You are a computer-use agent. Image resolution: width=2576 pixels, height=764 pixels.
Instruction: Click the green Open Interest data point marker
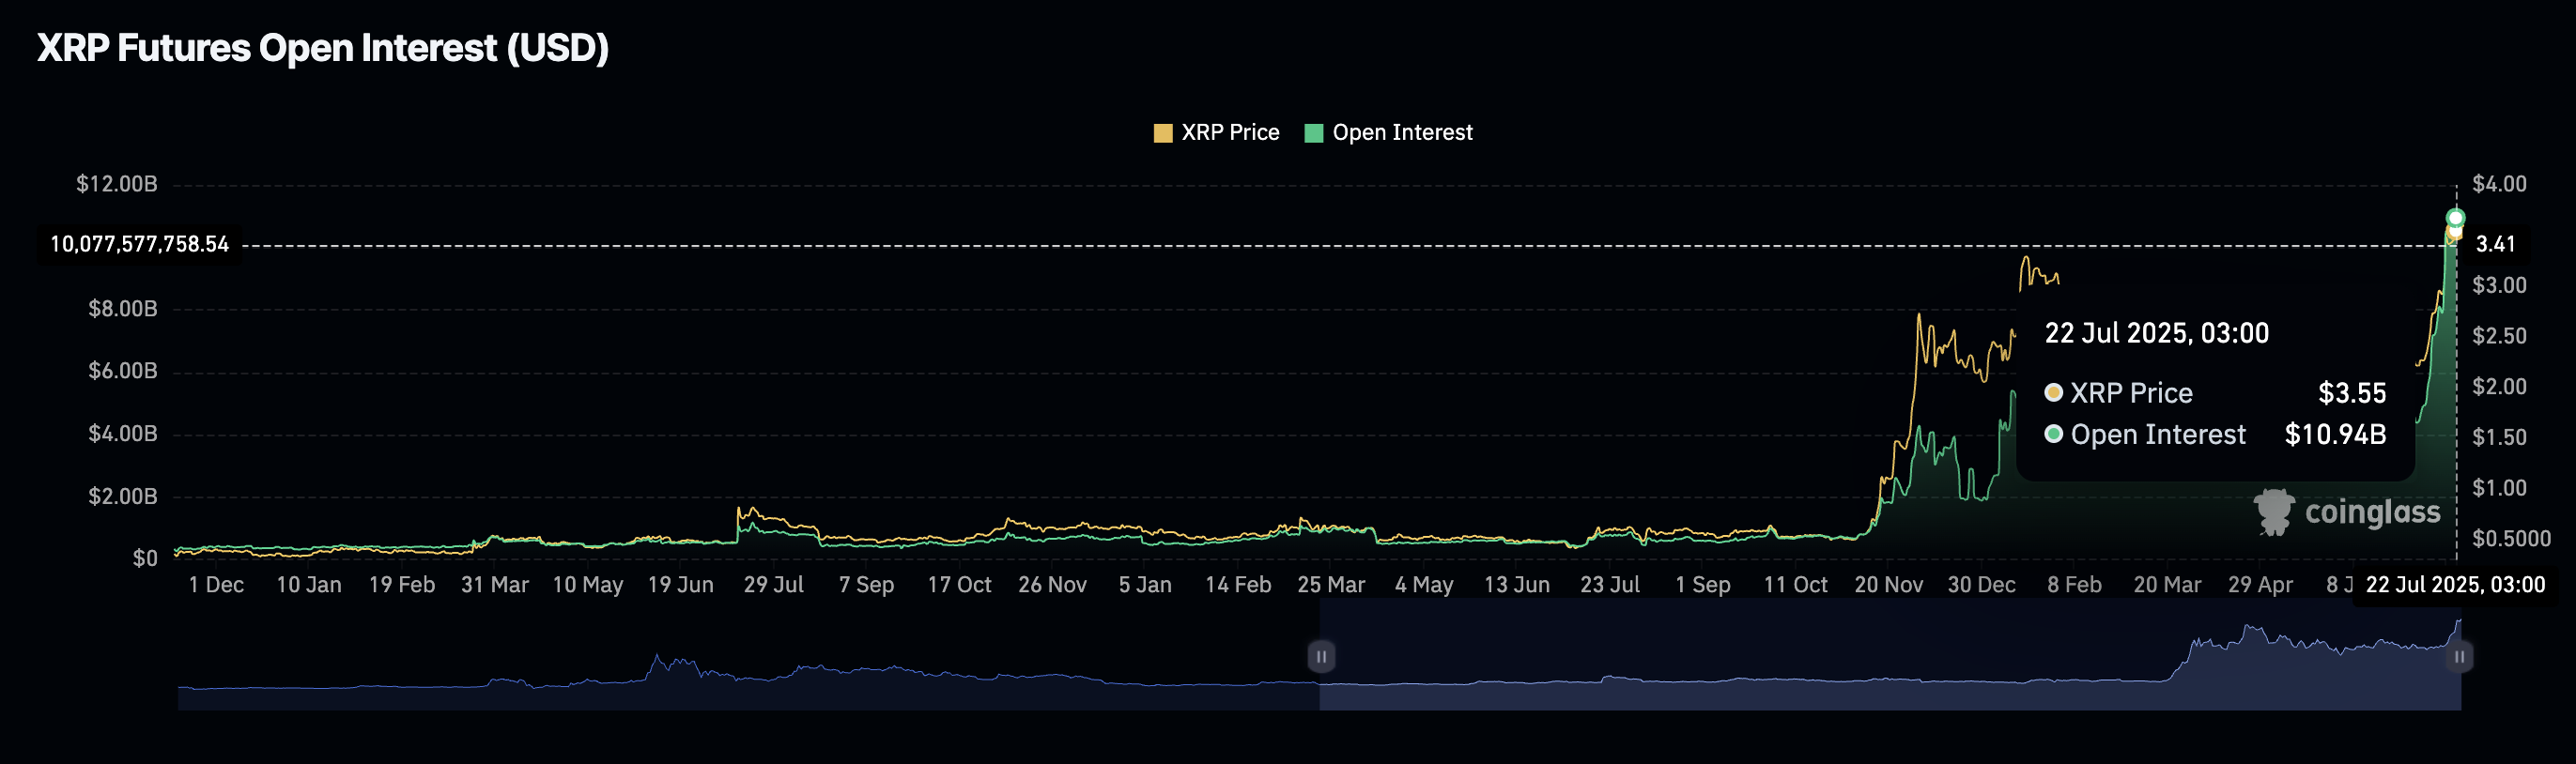point(2455,218)
